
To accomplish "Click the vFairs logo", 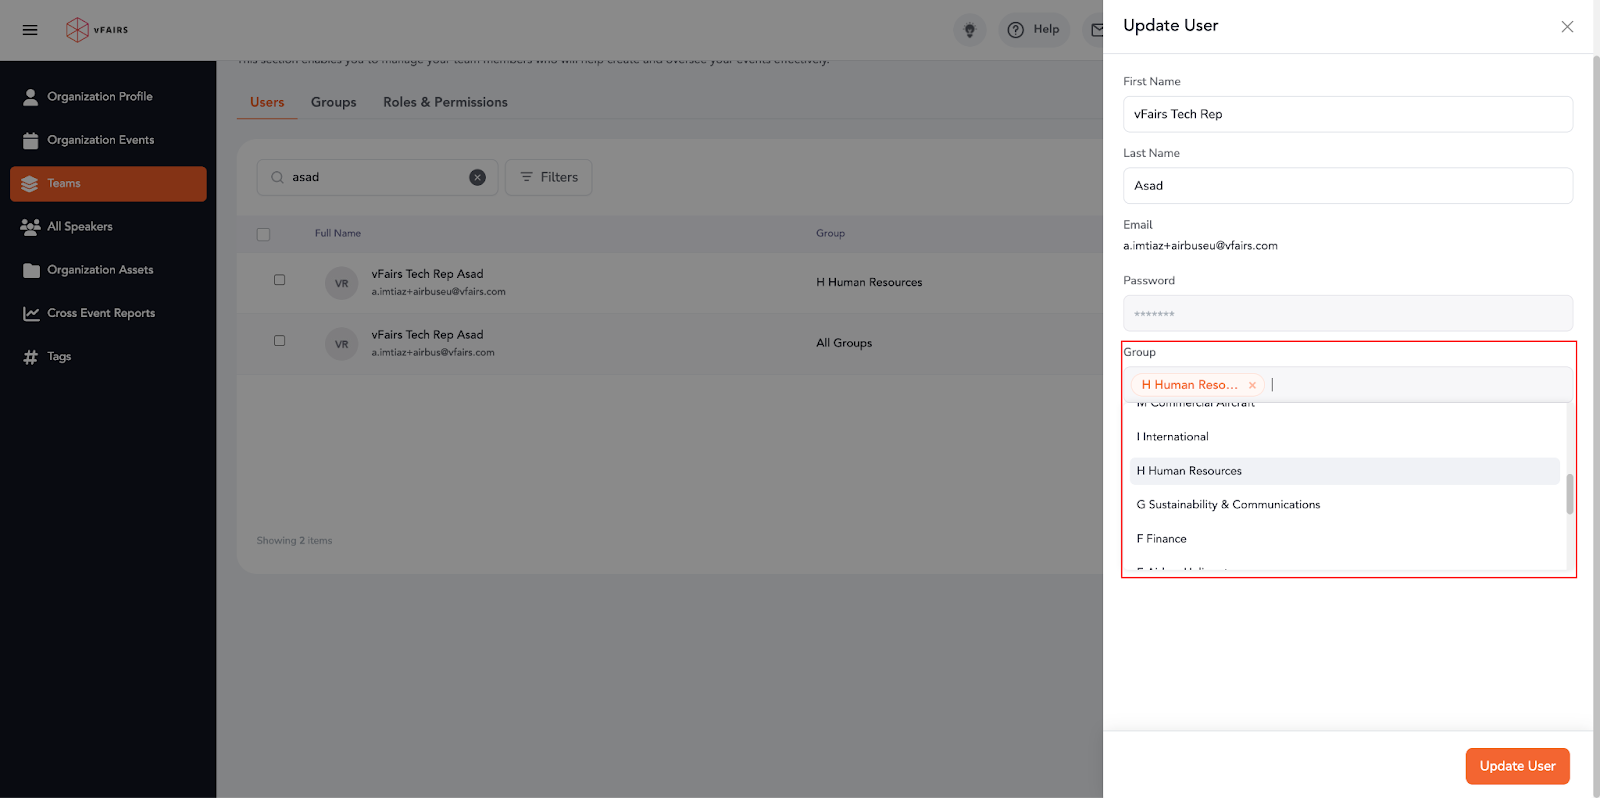I will (97, 30).
